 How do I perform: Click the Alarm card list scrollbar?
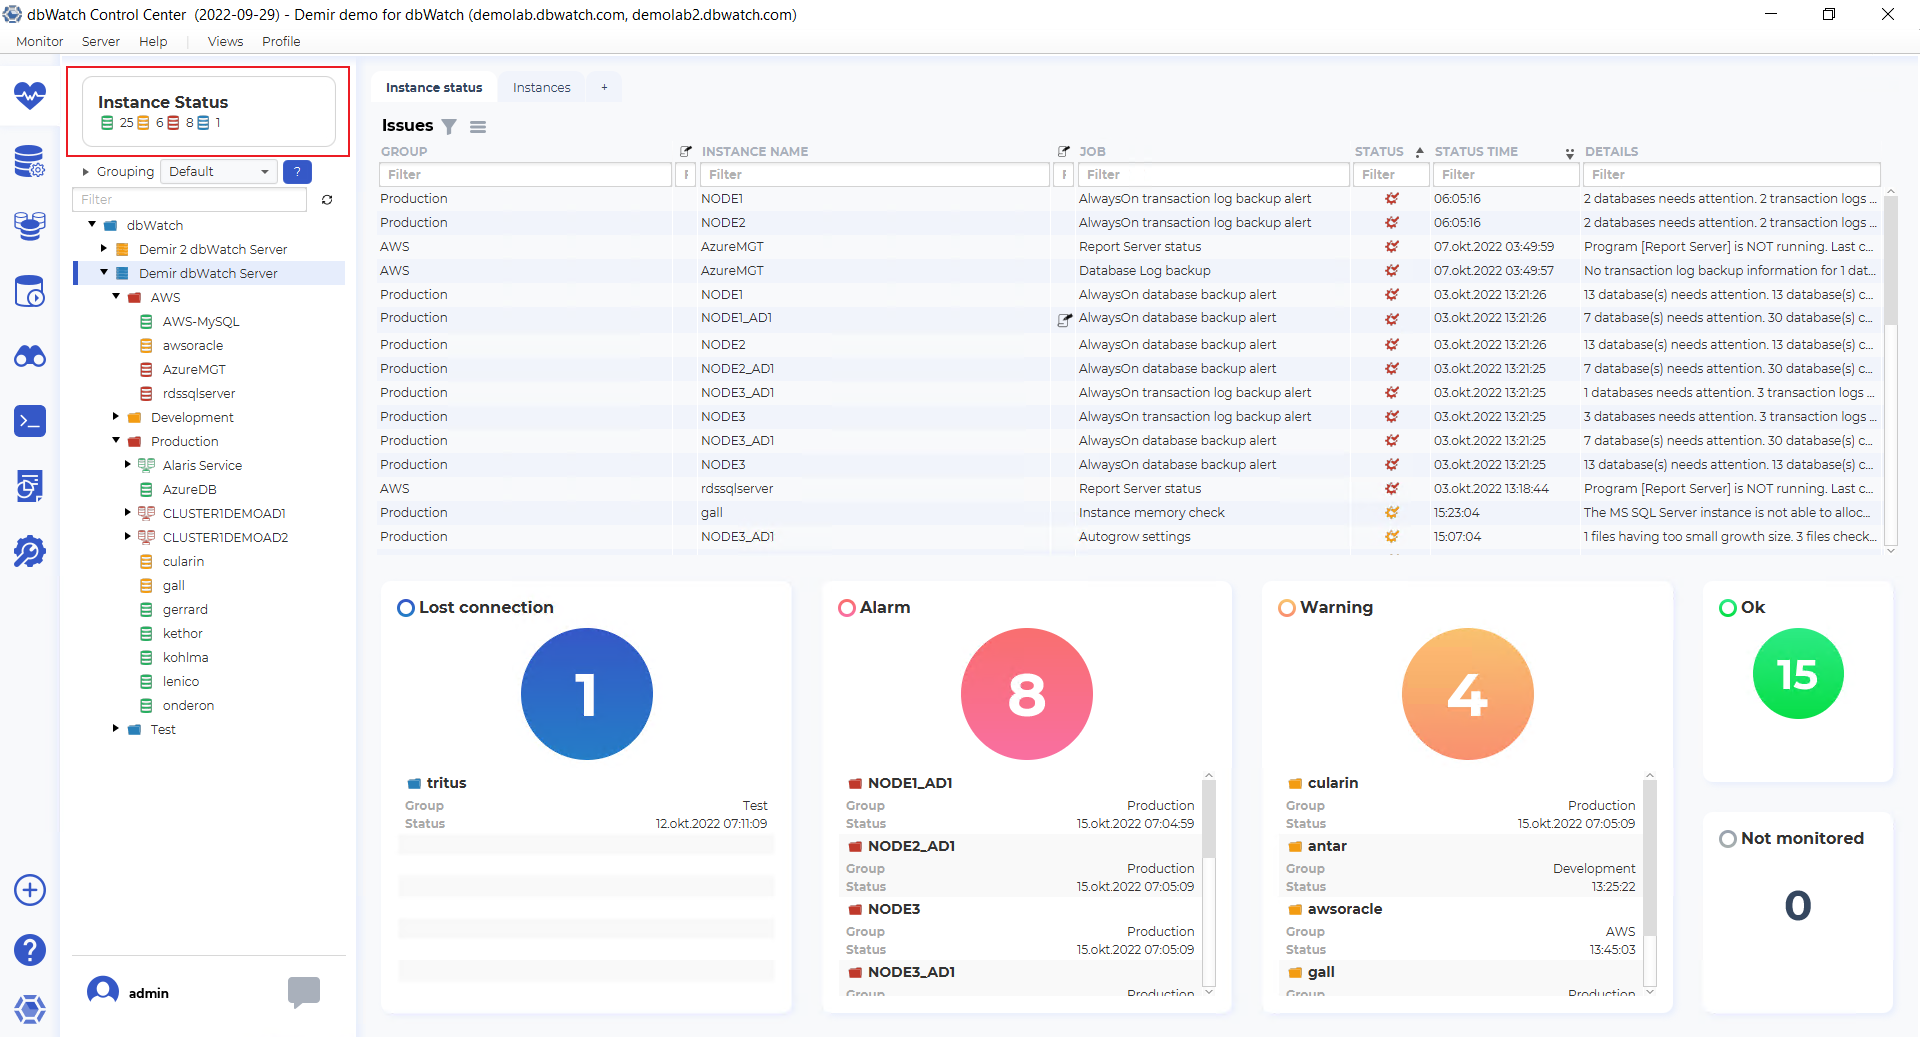(1209, 820)
